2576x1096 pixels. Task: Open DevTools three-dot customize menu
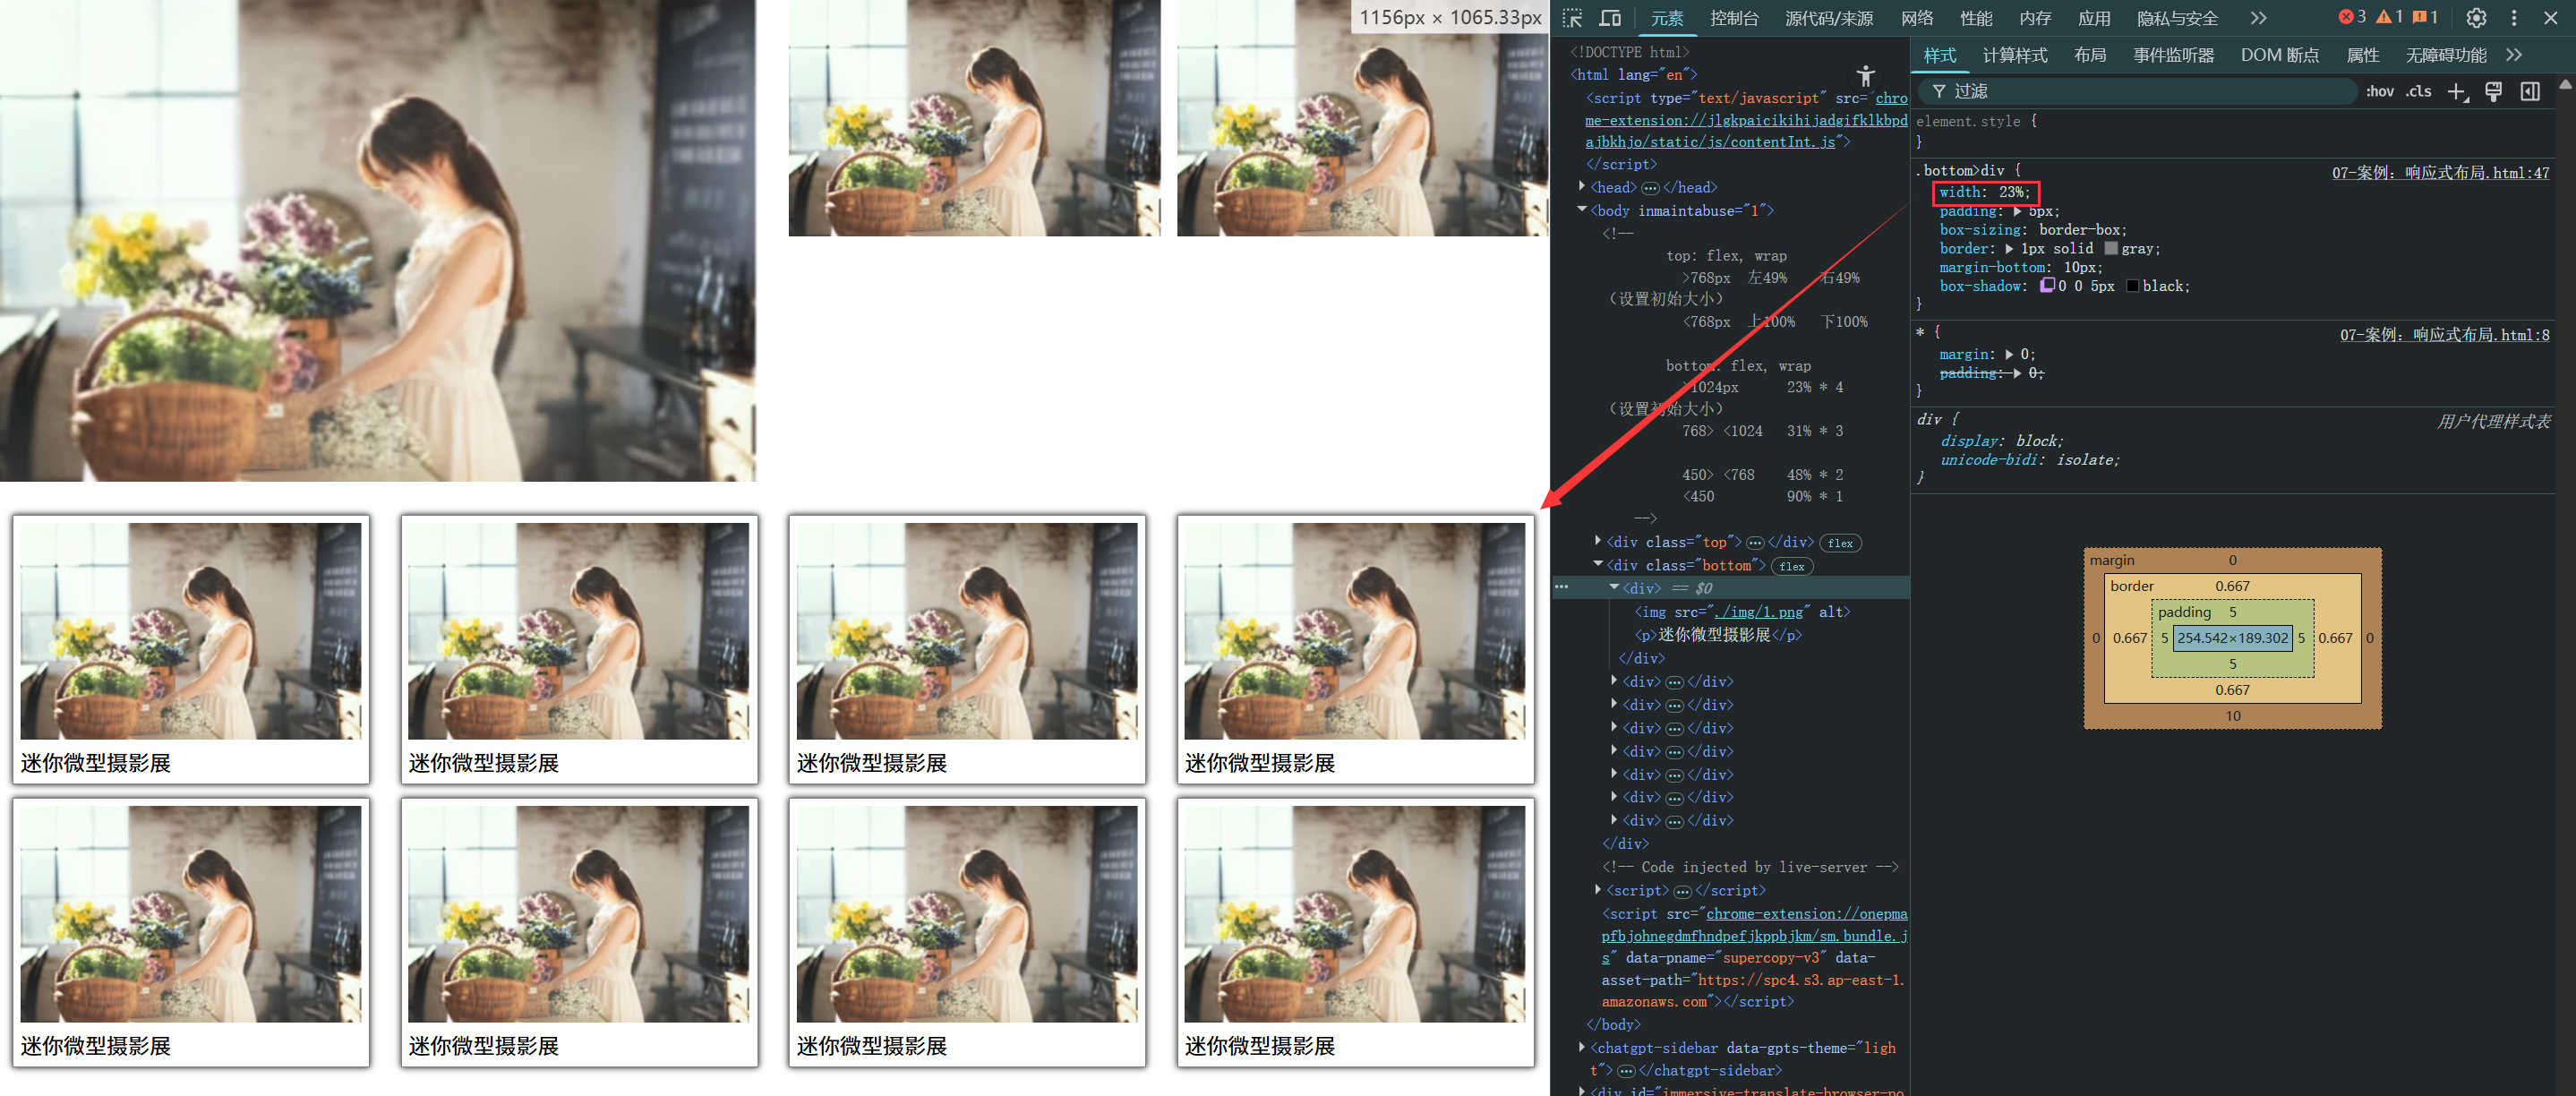(2514, 18)
